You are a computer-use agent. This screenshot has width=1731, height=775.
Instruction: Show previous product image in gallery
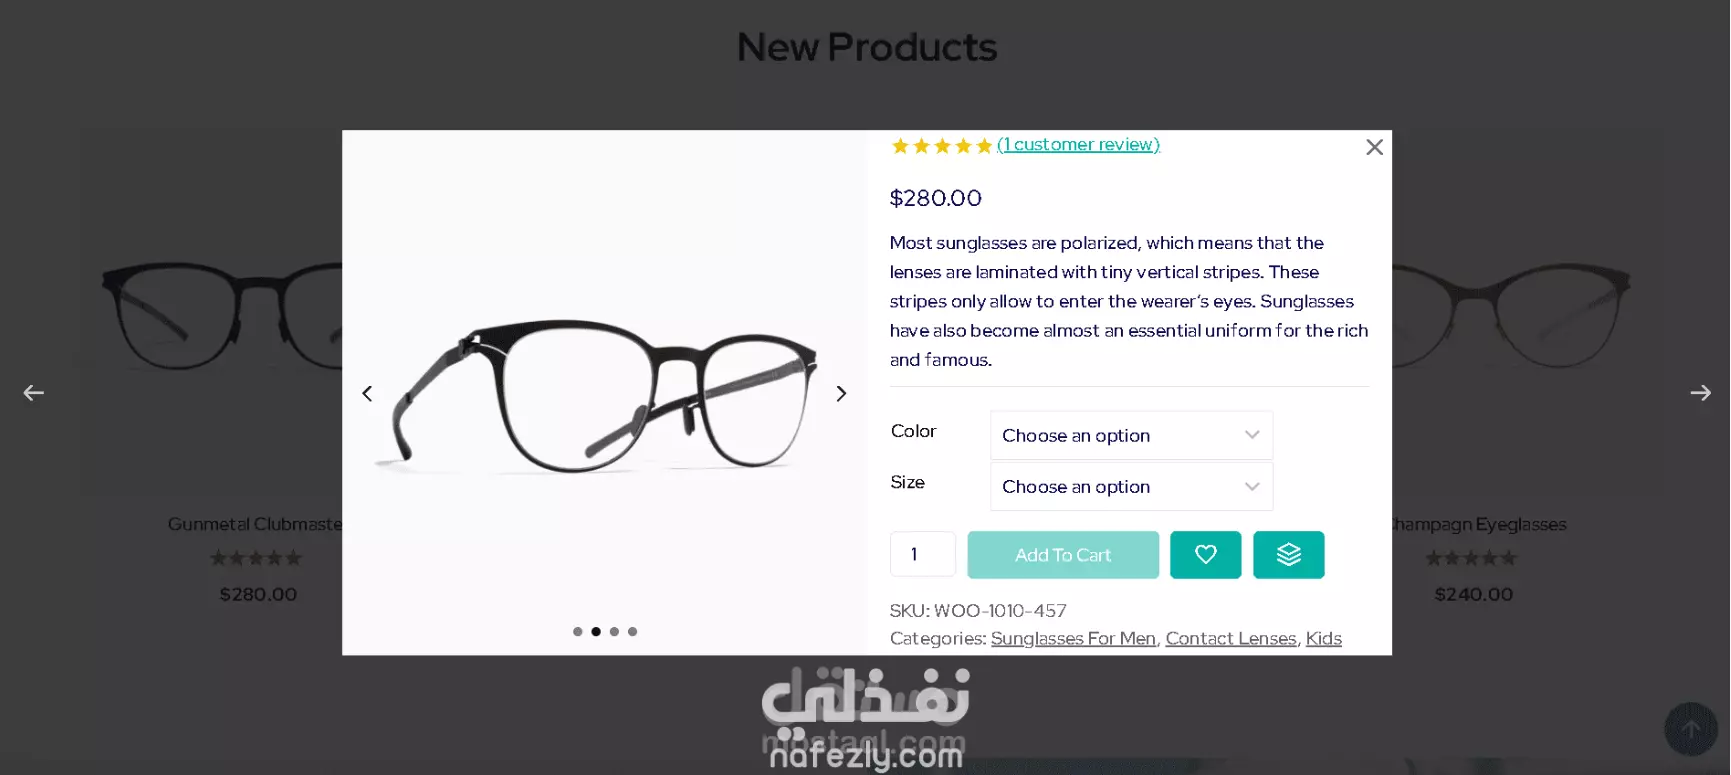[x=367, y=393]
